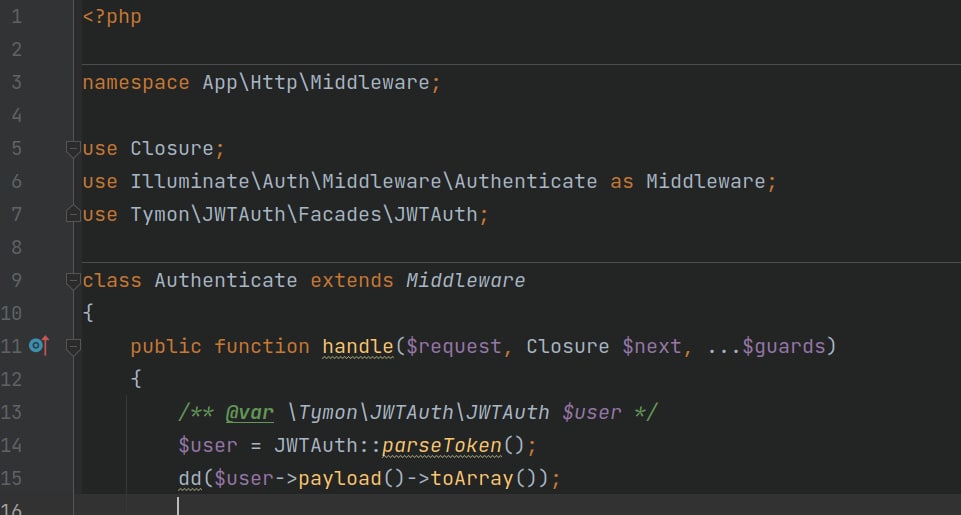Image resolution: width=961 pixels, height=515 pixels.
Task: Click the "Middleware" alias on line 6
Action: click(x=705, y=181)
